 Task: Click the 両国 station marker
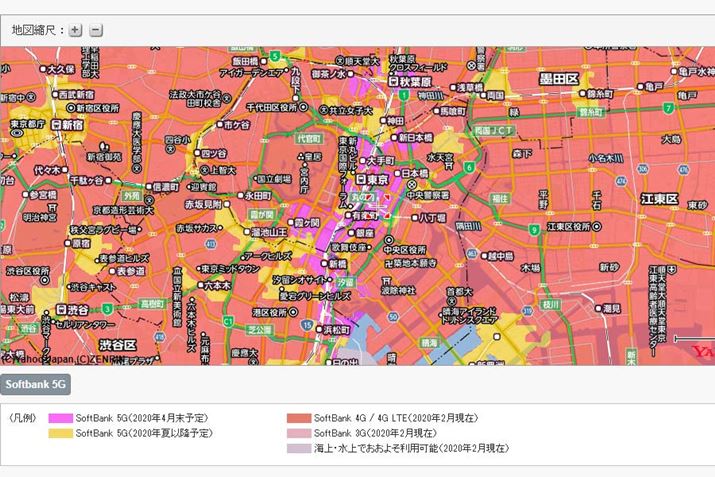[x=483, y=95]
